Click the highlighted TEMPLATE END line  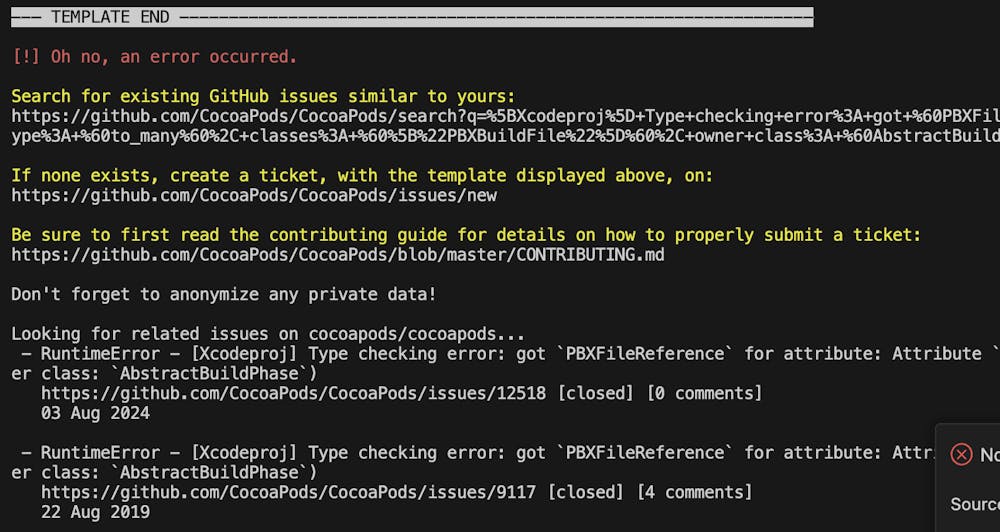(x=412, y=17)
